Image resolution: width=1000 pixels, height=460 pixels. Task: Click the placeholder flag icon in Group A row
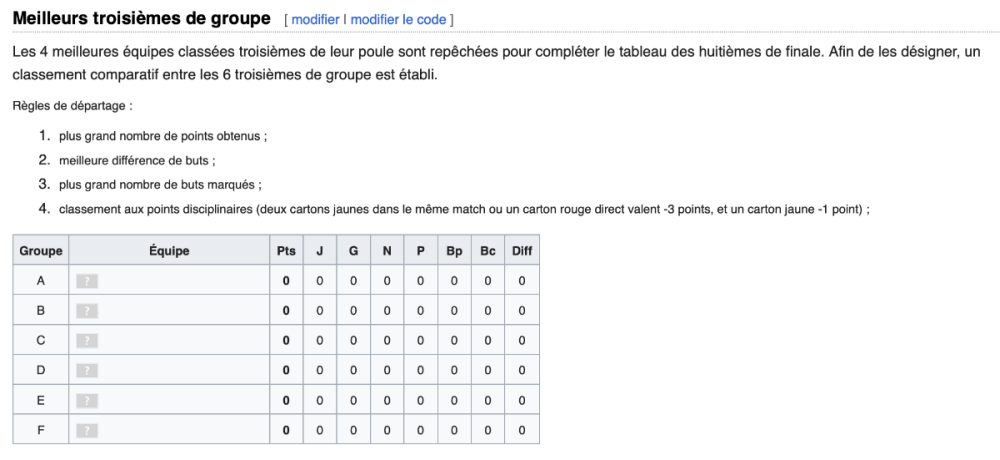pos(87,281)
